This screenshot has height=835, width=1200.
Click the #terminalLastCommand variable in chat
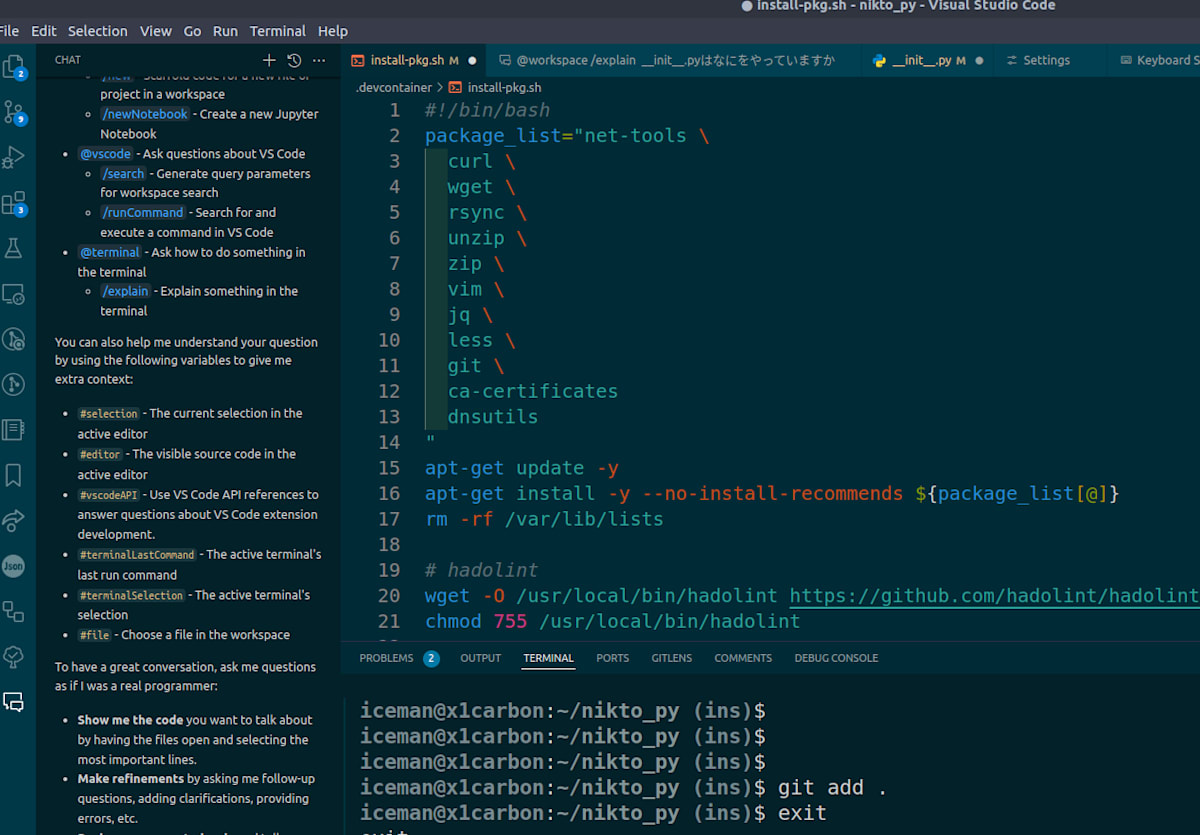click(137, 555)
